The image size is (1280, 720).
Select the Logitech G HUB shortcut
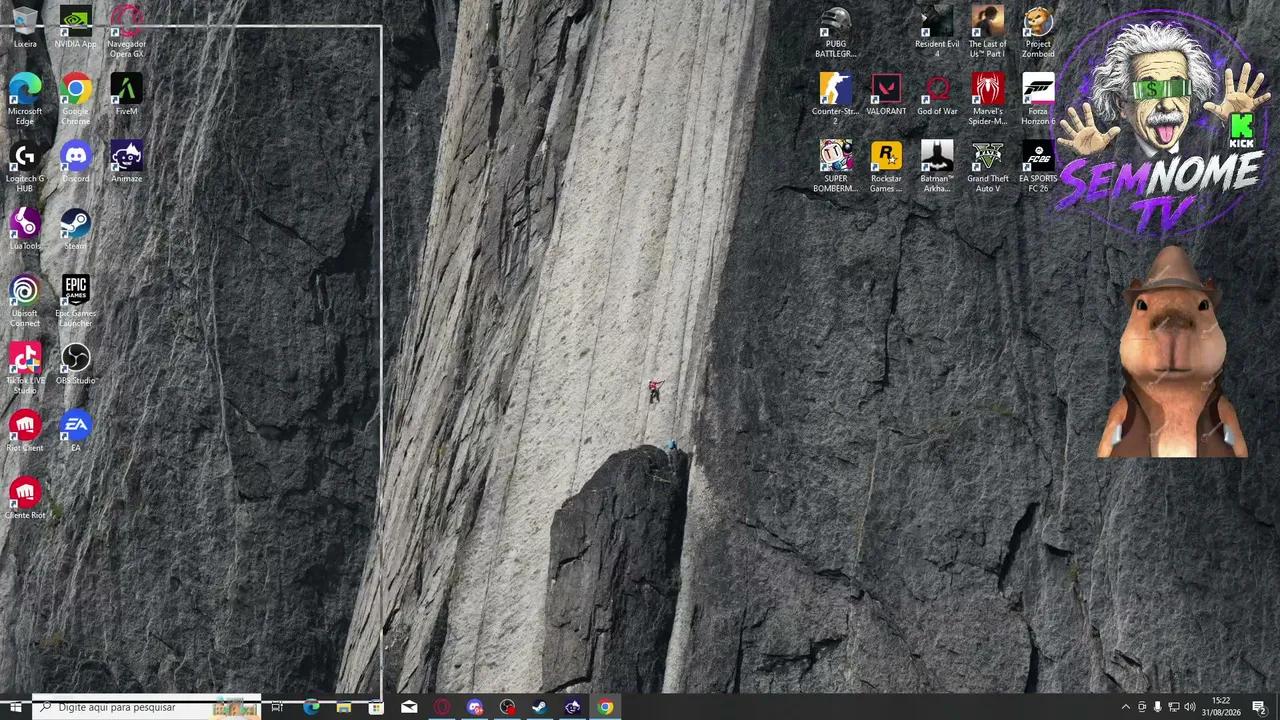tap(25, 166)
